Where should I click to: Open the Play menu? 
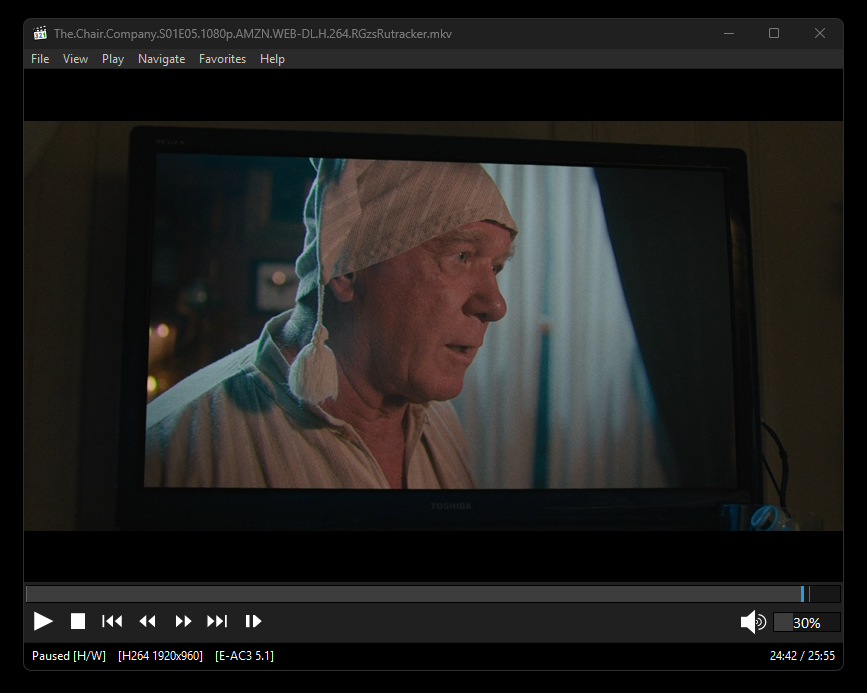point(113,59)
